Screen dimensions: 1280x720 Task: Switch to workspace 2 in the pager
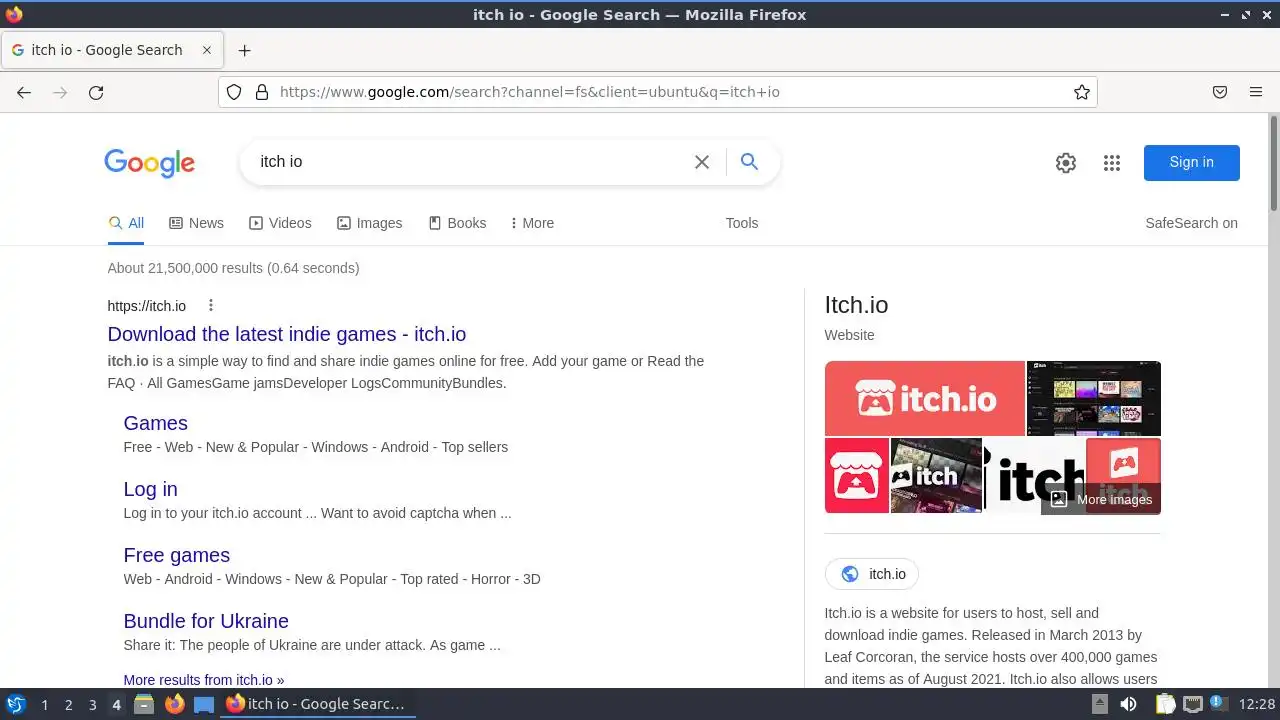[x=68, y=705]
